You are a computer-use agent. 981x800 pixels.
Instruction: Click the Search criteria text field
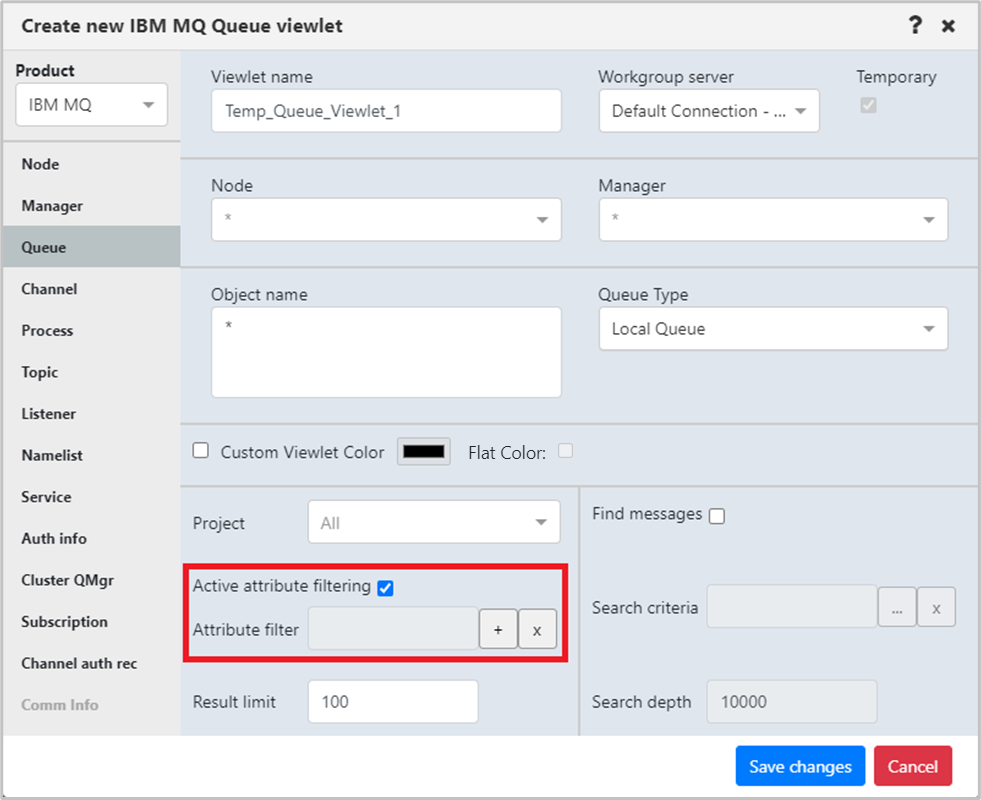[x=792, y=606]
